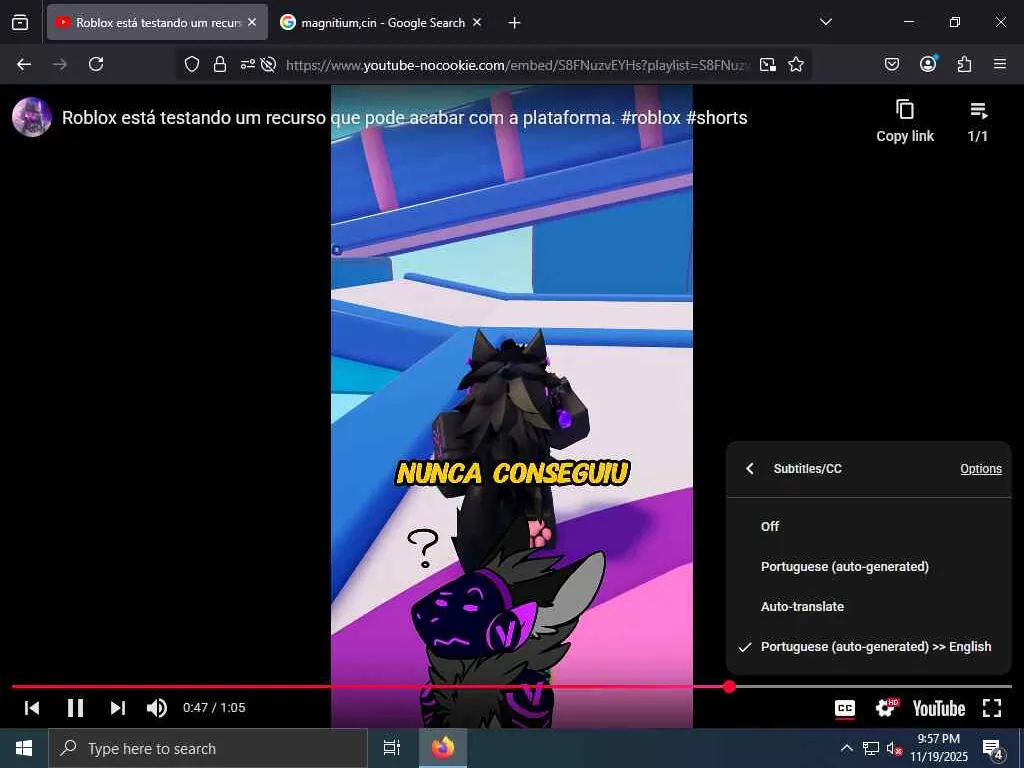This screenshot has width=1024, height=768.
Task: Go back to previous page
Action: [24, 64]
